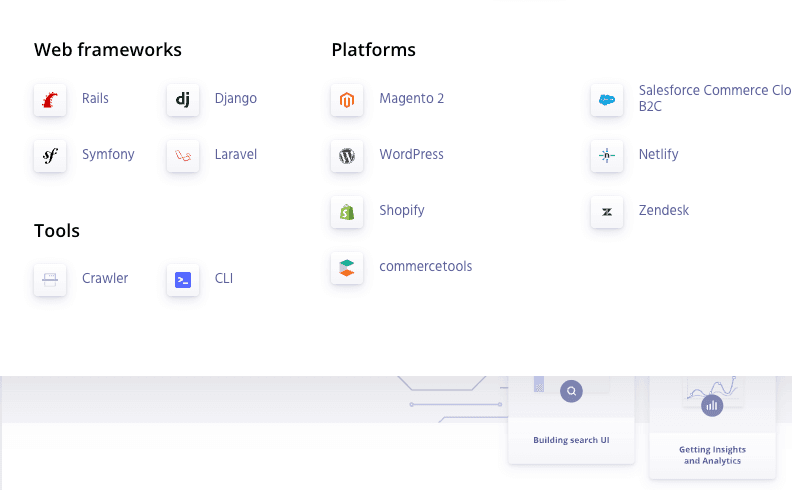Viewport: 792px width, 490px height.
Task: Click the CLI terminal icon
Action: 183,279
